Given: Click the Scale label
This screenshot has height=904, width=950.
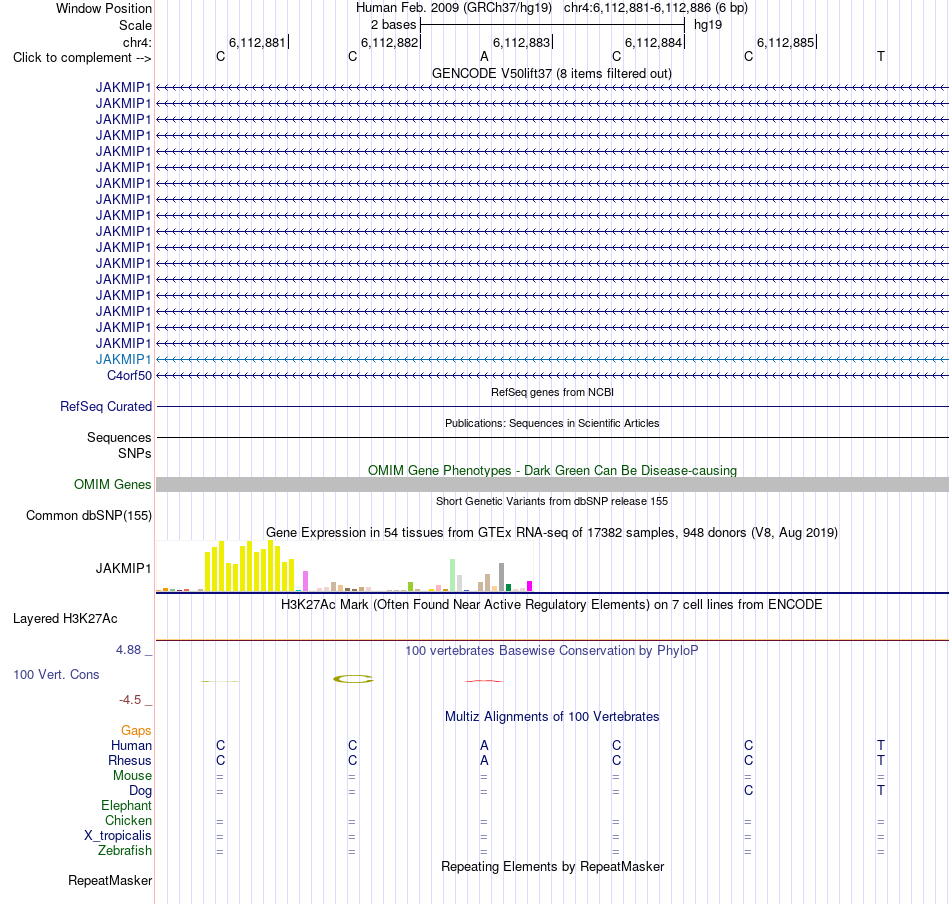Looking at the screenshot, I should 135,25.
